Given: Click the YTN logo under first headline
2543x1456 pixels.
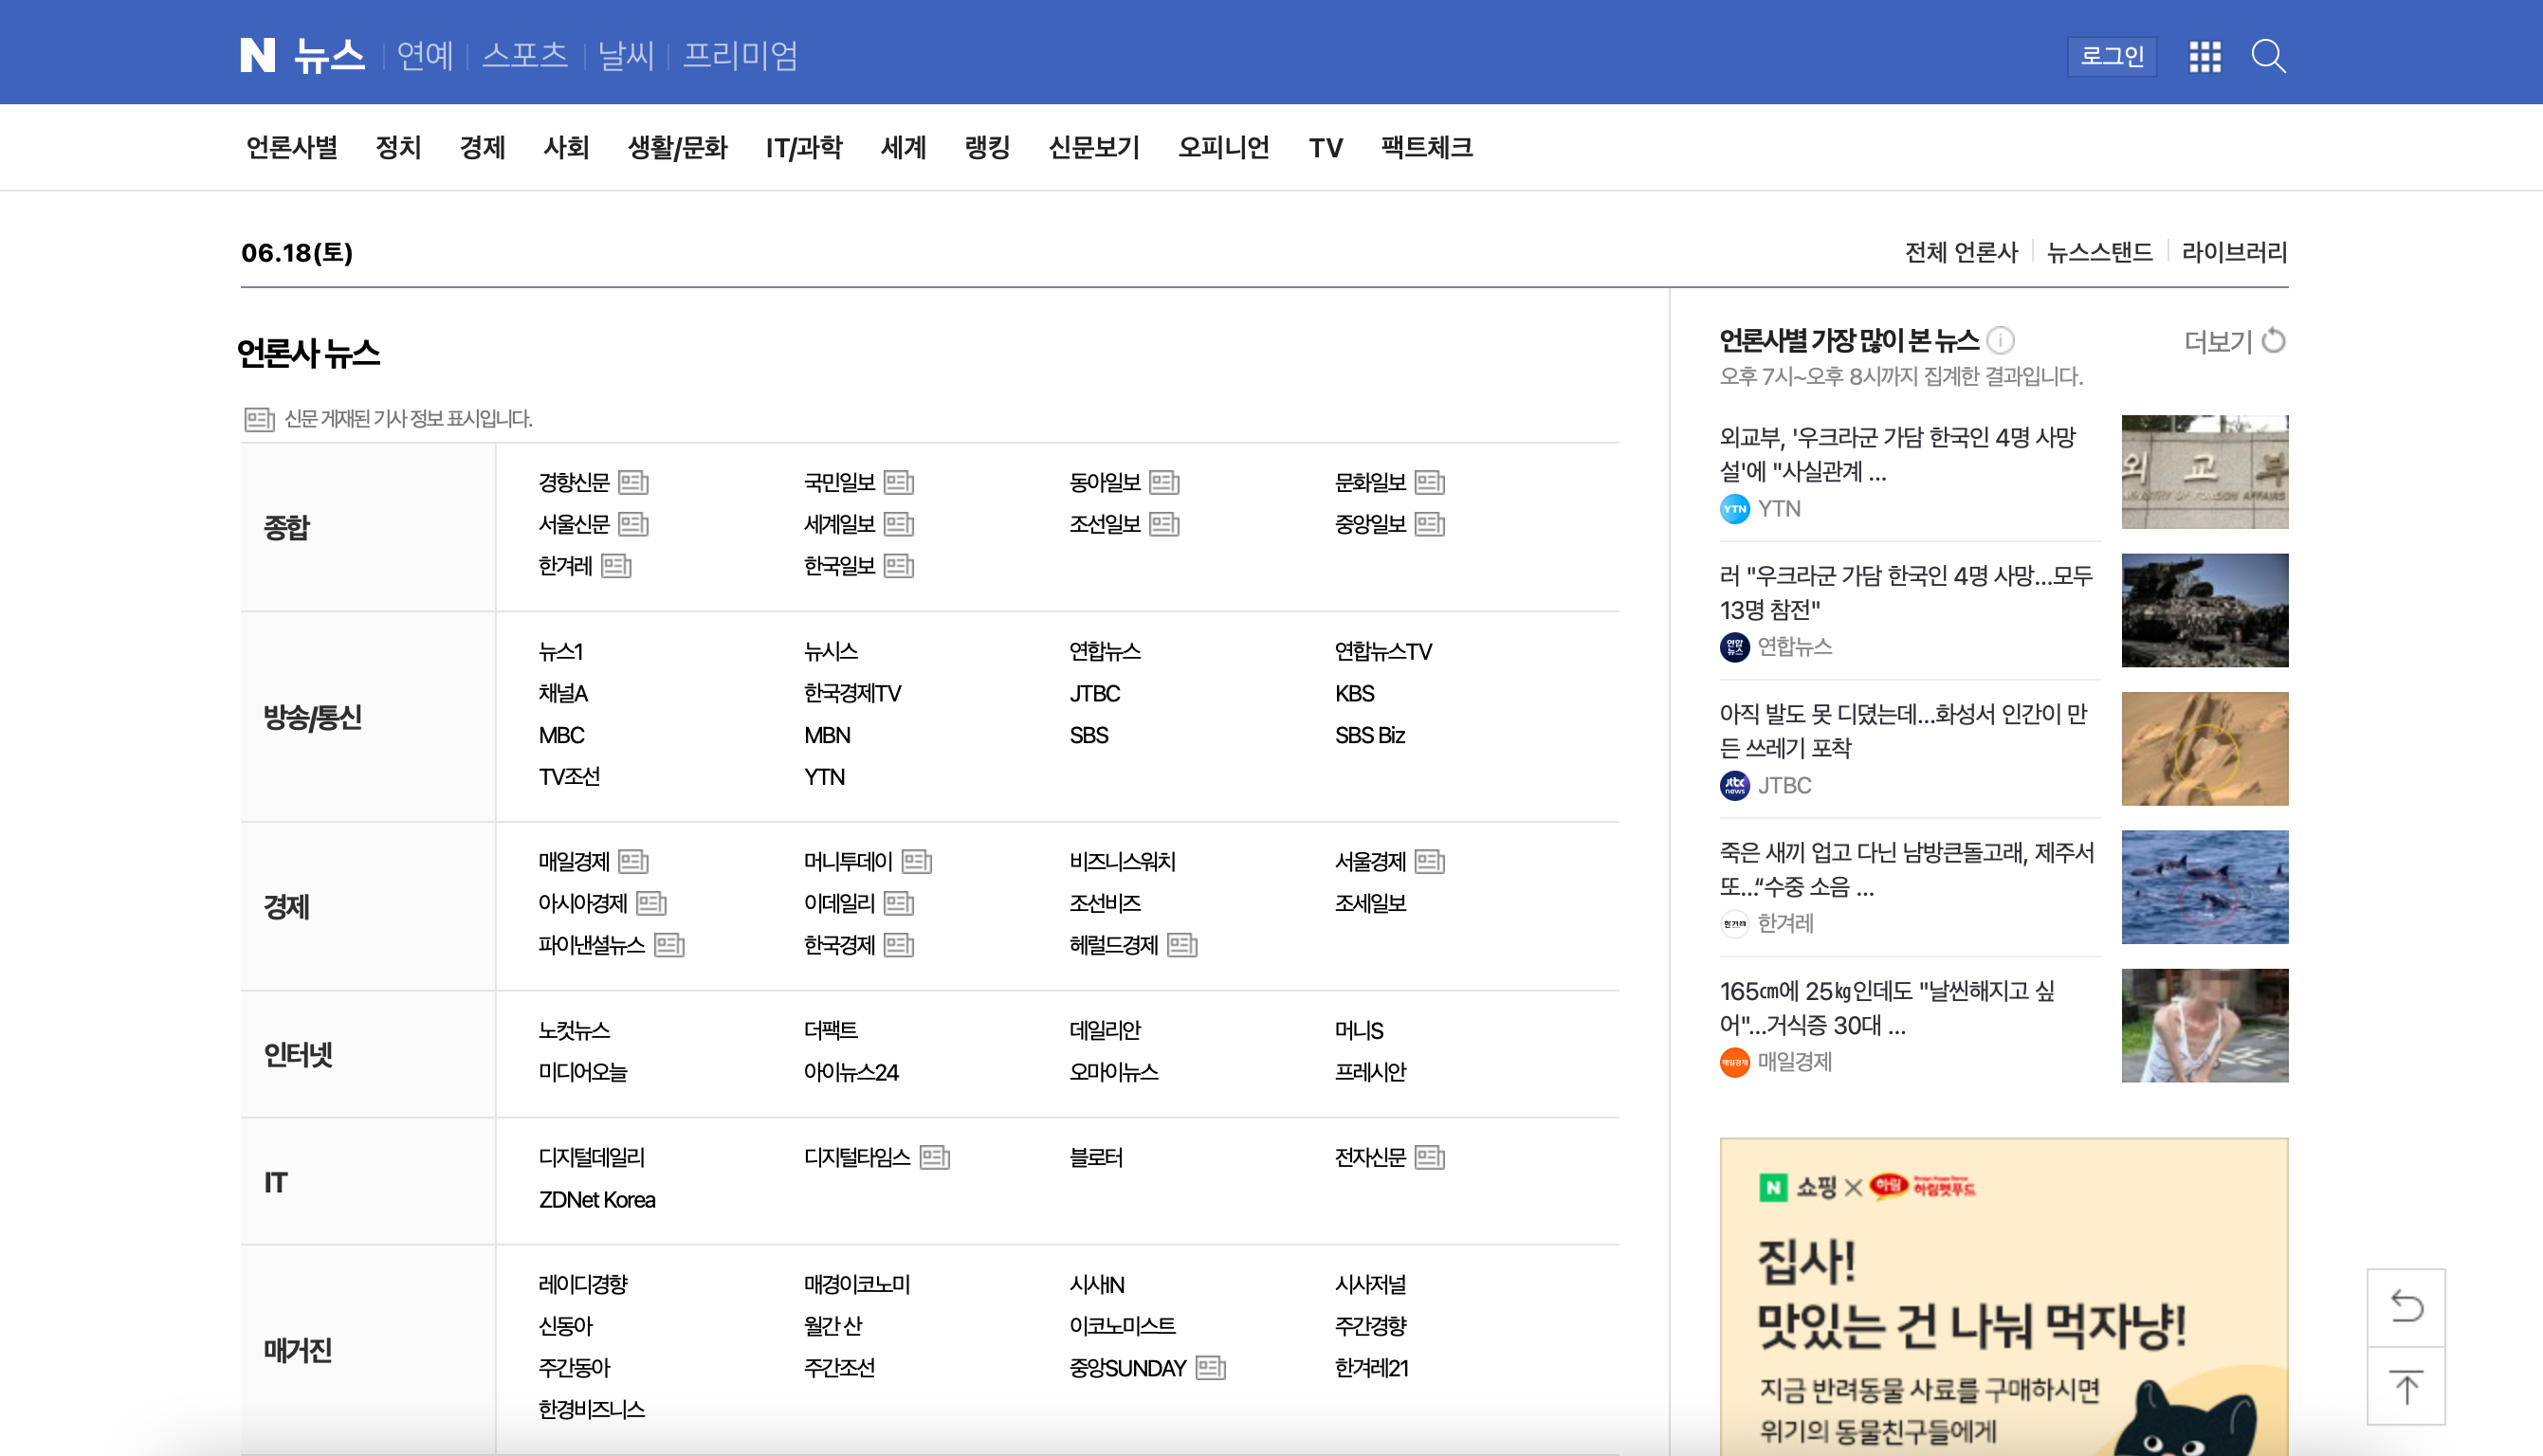Looking at the screenshot, I should click(1734, 509).
